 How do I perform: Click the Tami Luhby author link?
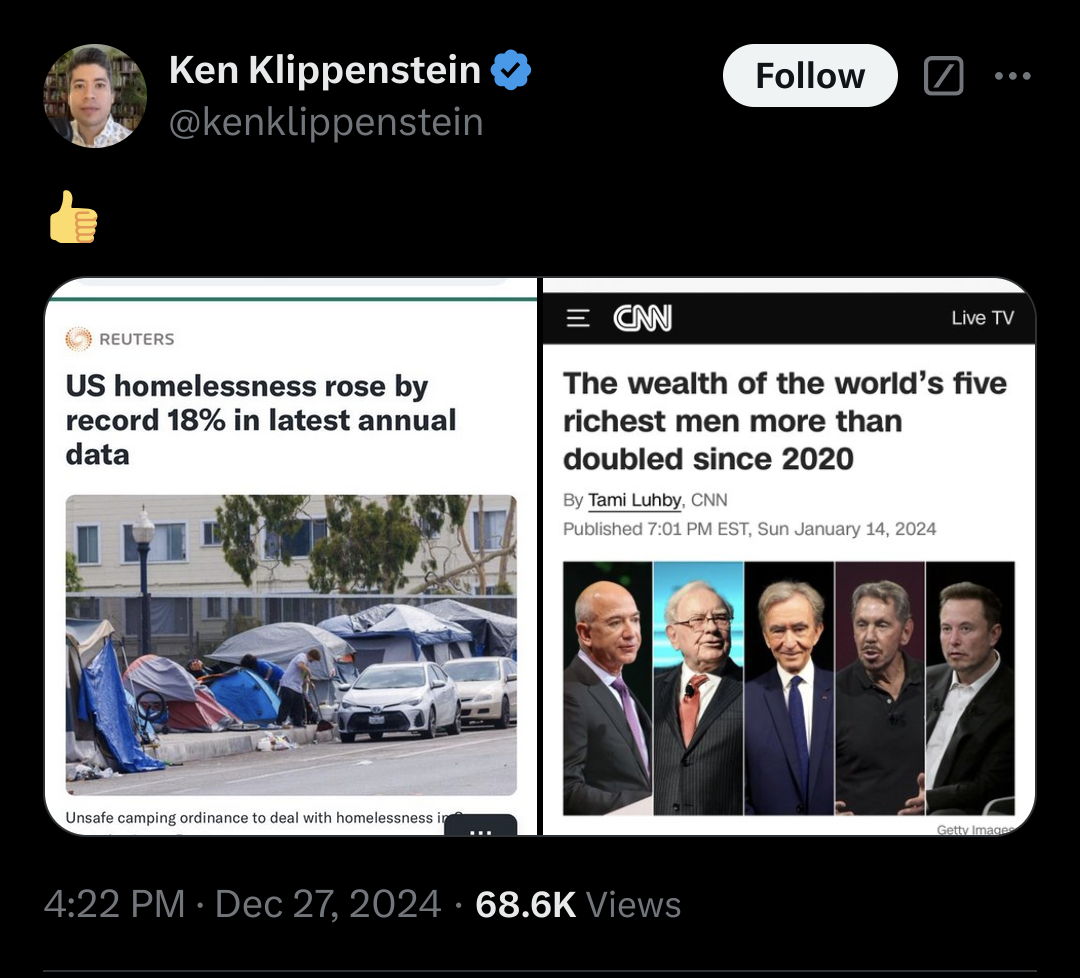634,500
